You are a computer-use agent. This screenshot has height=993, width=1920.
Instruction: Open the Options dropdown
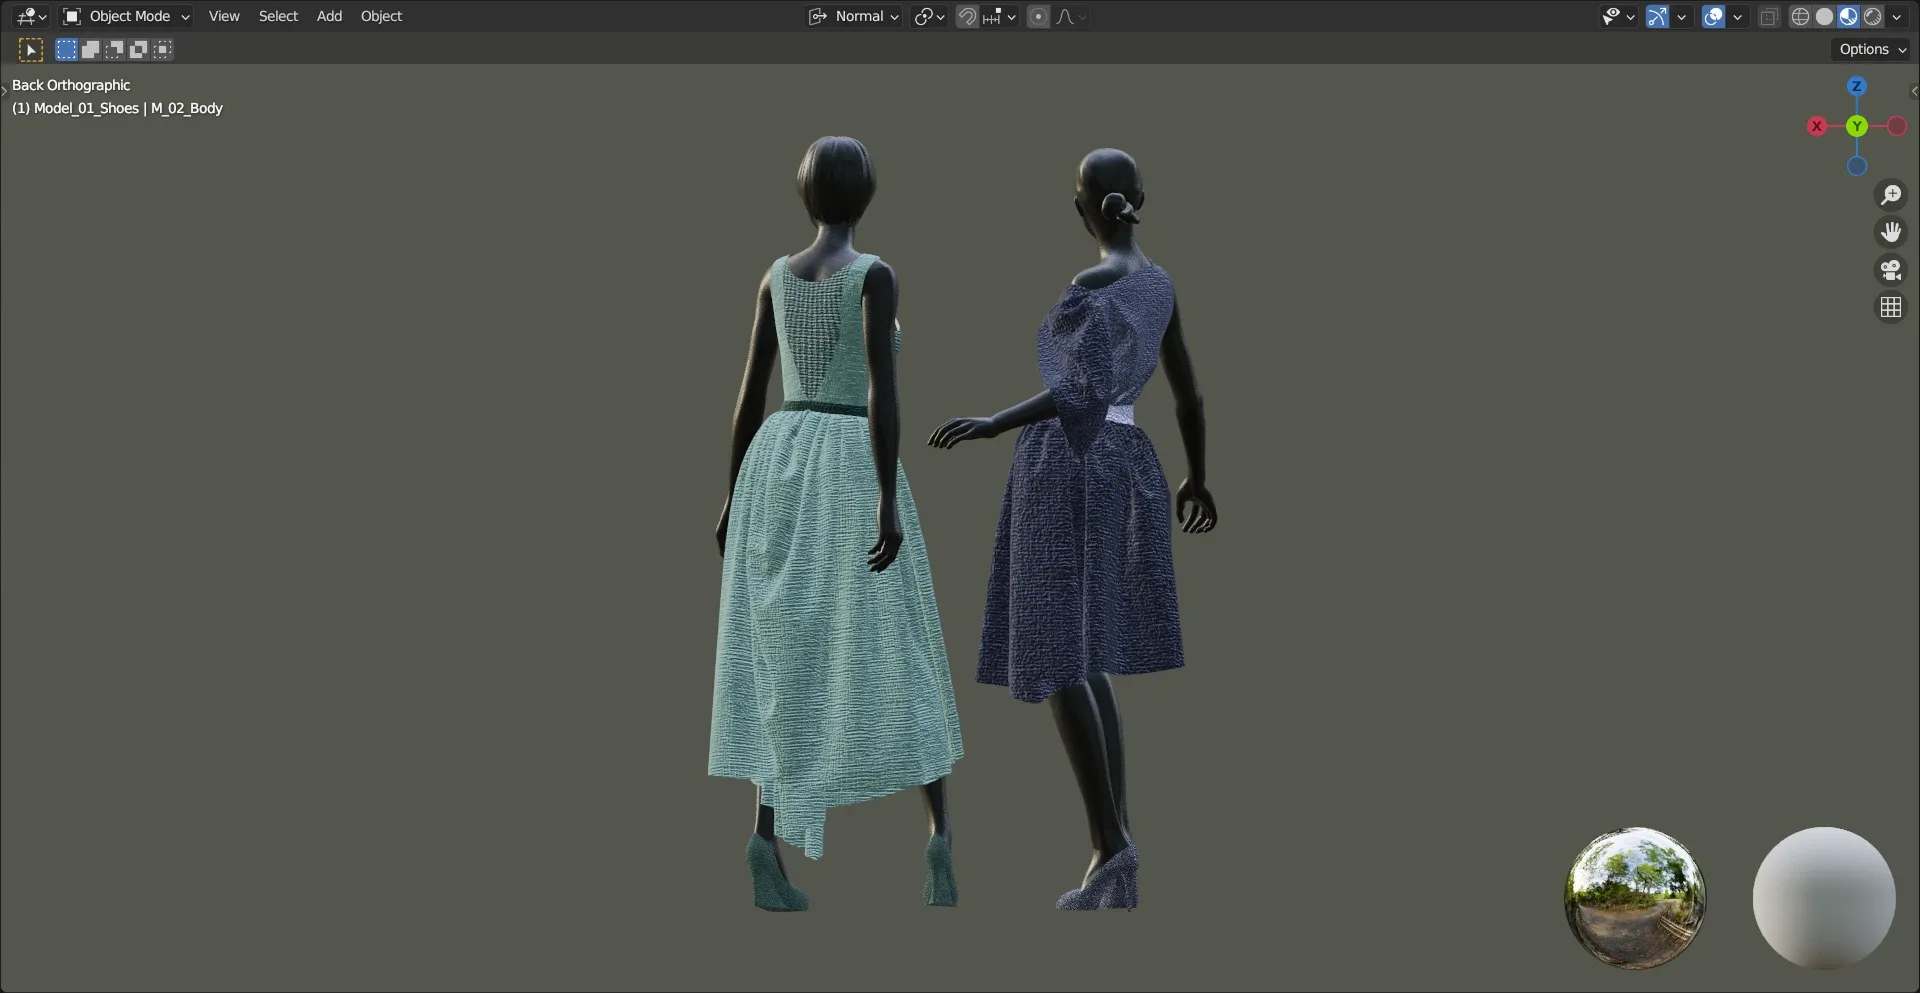point(1872,49)
